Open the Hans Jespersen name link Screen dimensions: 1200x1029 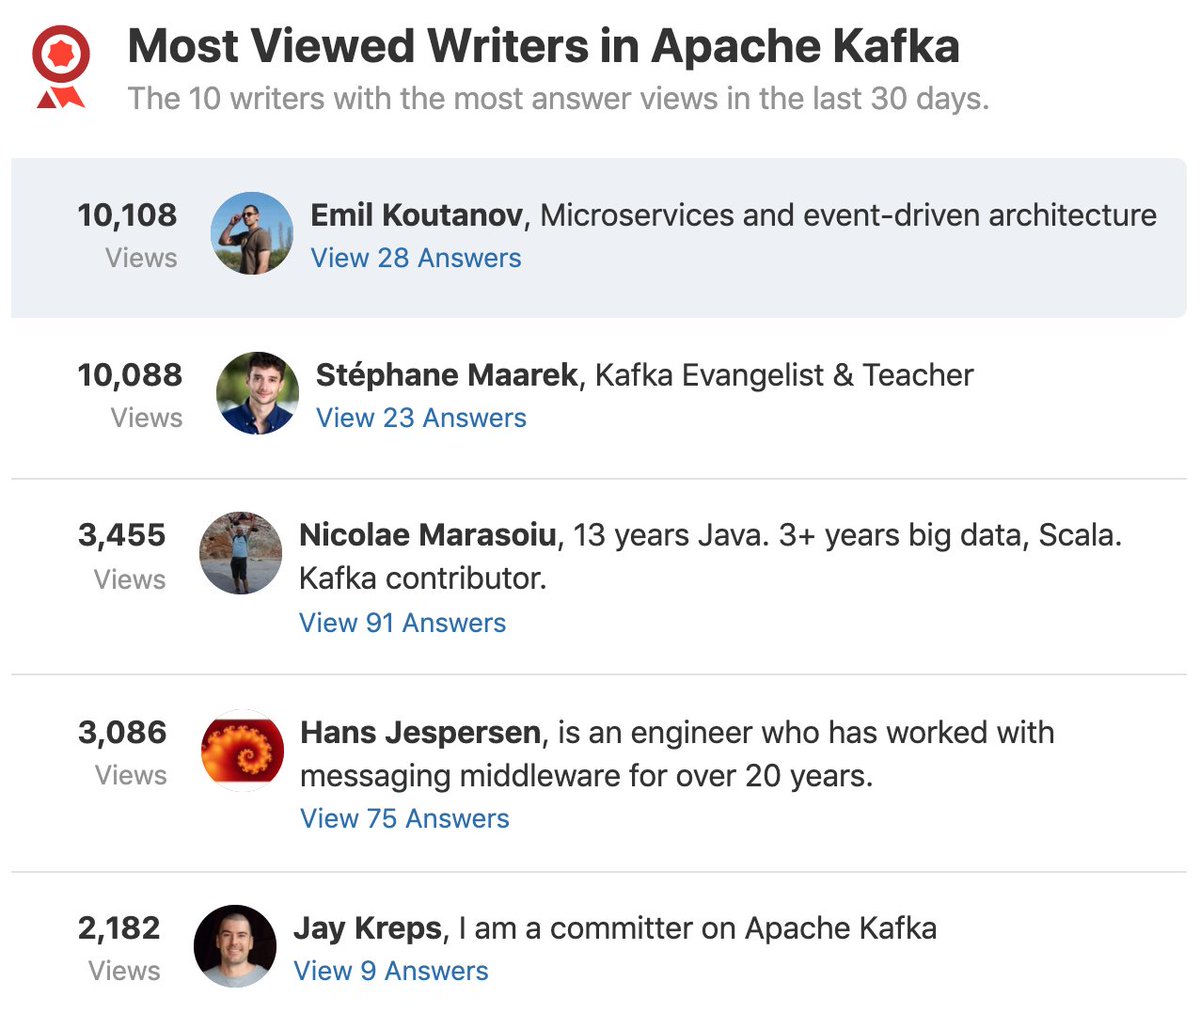tap(421, 732)
